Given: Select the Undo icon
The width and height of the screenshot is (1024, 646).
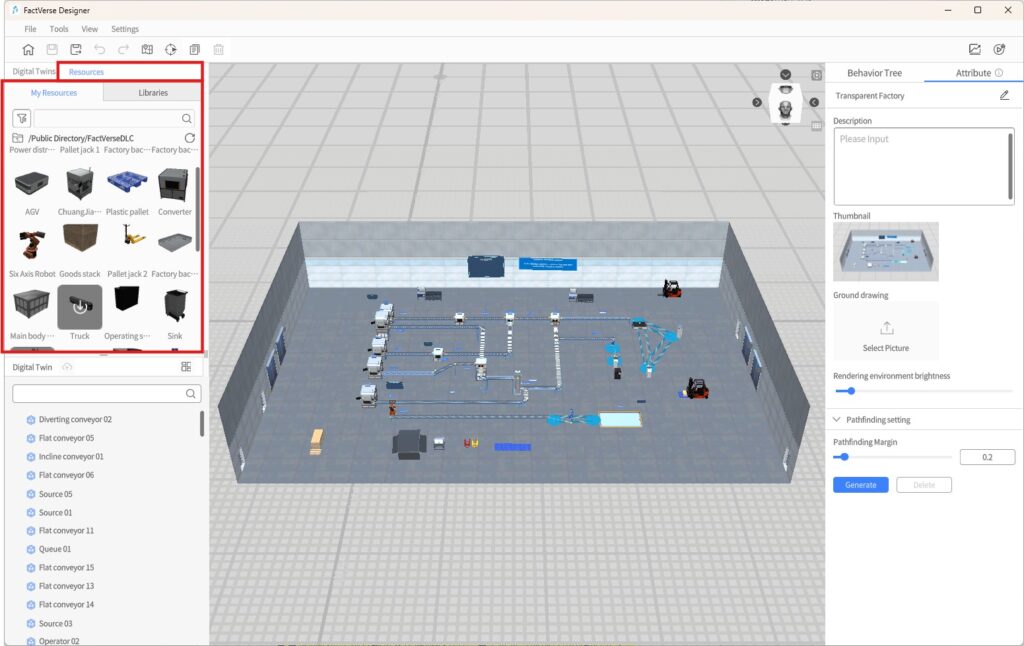Looking at the screenshot, I should pyautogui.click(x=101, y=48).
